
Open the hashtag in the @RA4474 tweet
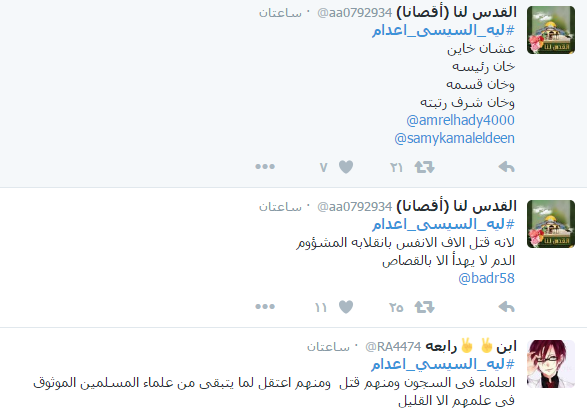[443, 364]
